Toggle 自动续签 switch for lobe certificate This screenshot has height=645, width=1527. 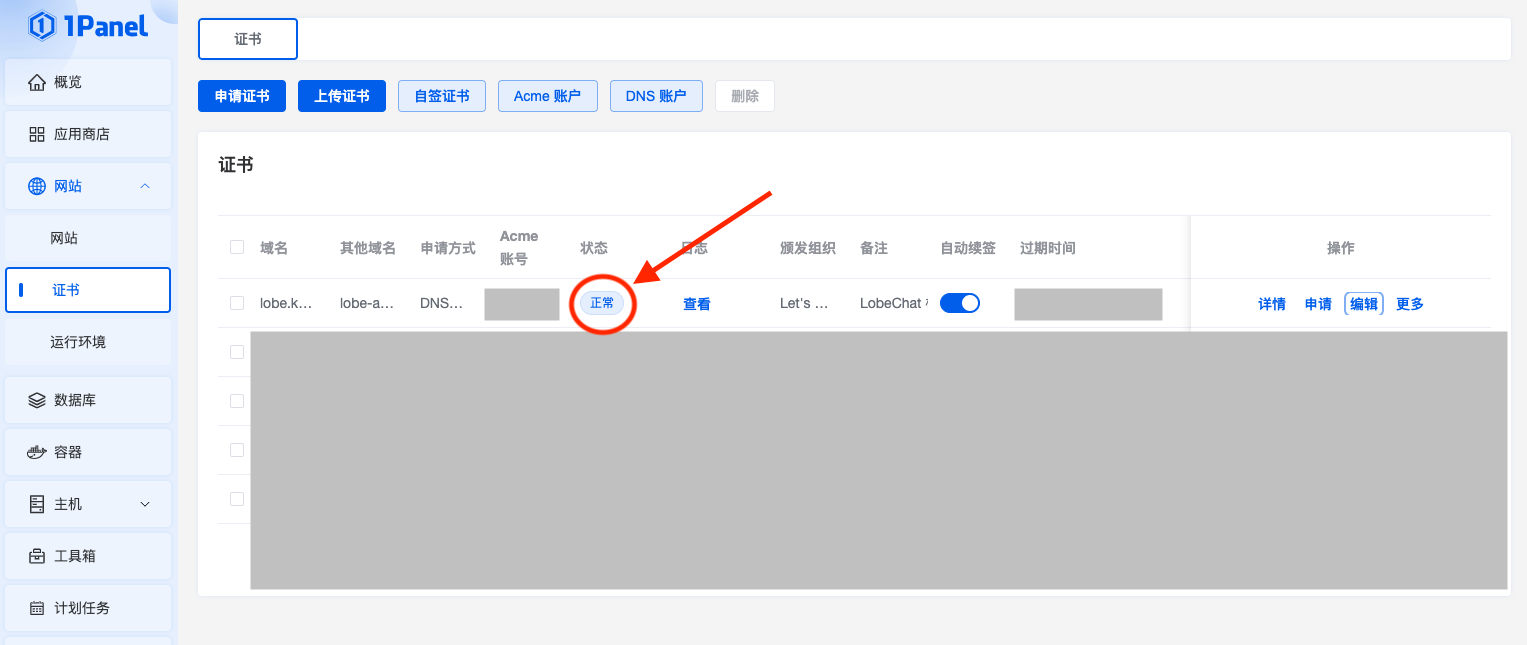point(959,303)
